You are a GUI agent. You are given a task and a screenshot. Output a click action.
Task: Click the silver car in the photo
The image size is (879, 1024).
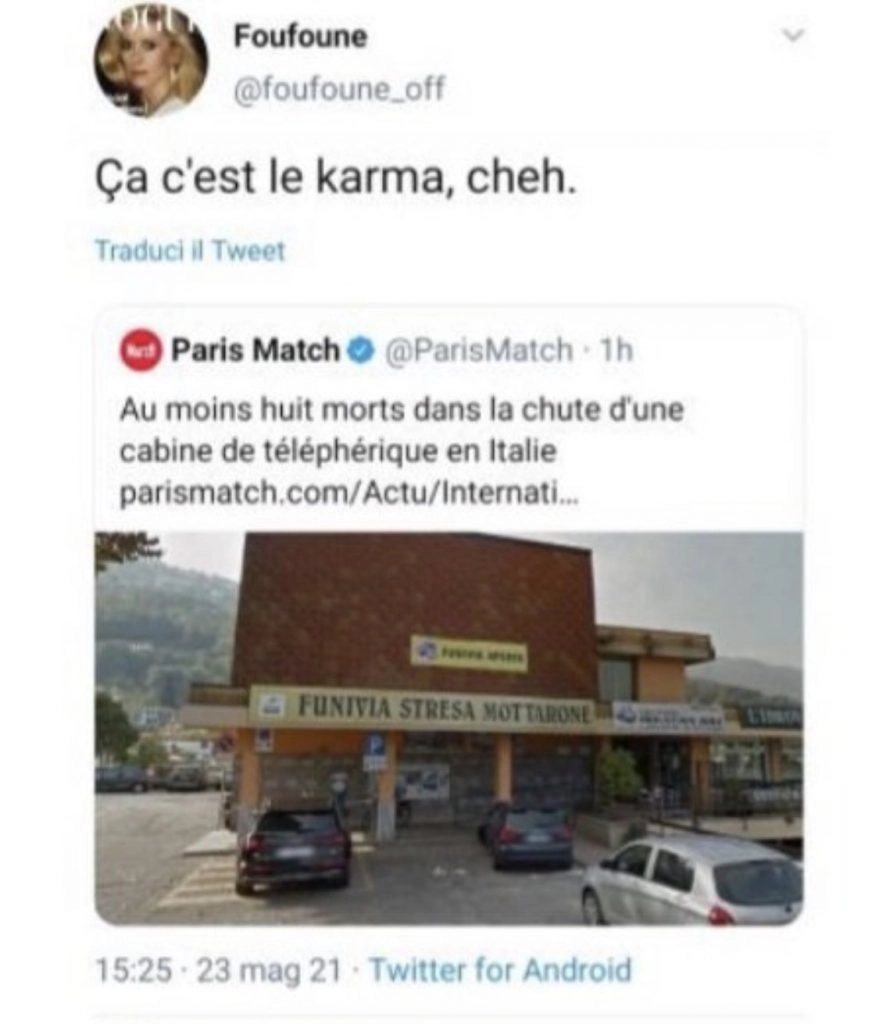coord(692,880)
